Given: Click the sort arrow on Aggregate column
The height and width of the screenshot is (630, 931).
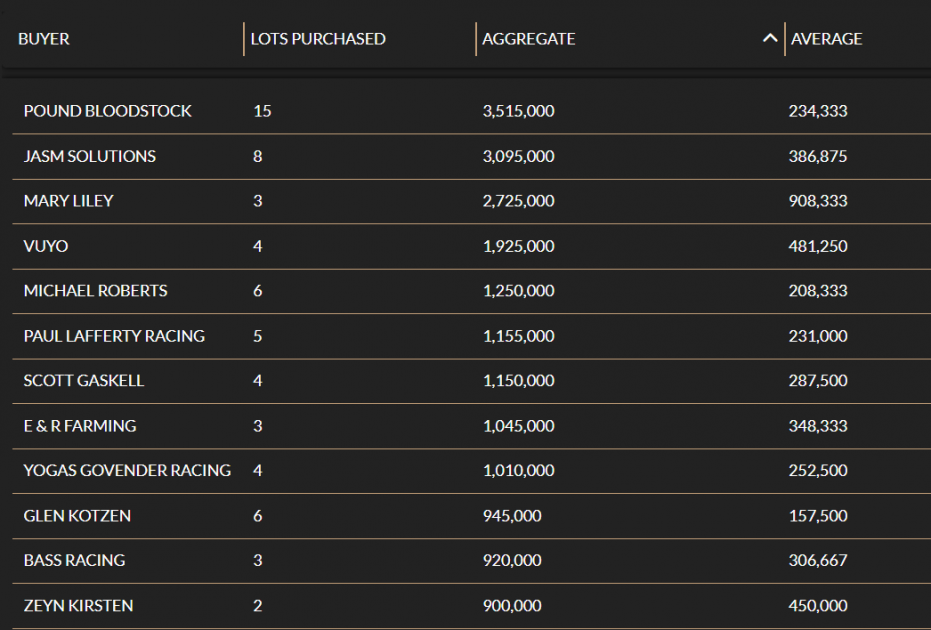Looking at the screenshot, I should click(x=769, y=39).
